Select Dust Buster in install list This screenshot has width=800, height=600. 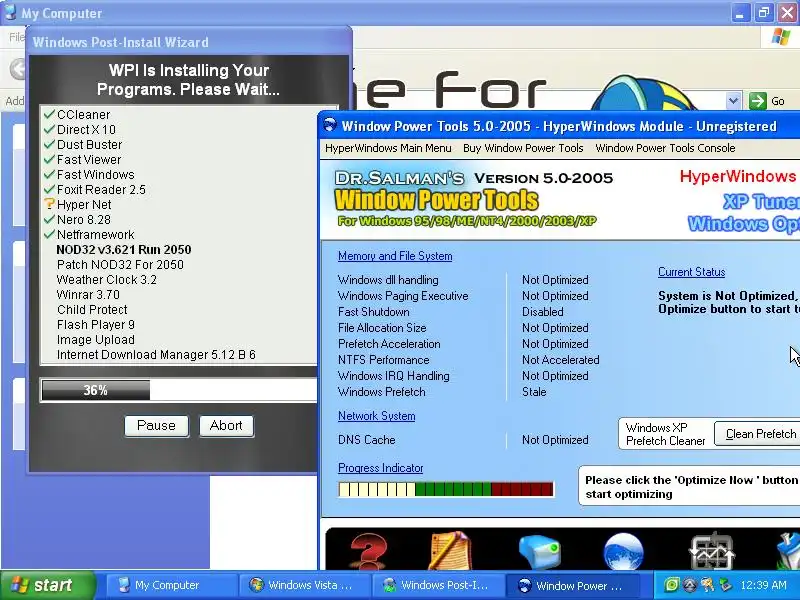click(89, 144)
